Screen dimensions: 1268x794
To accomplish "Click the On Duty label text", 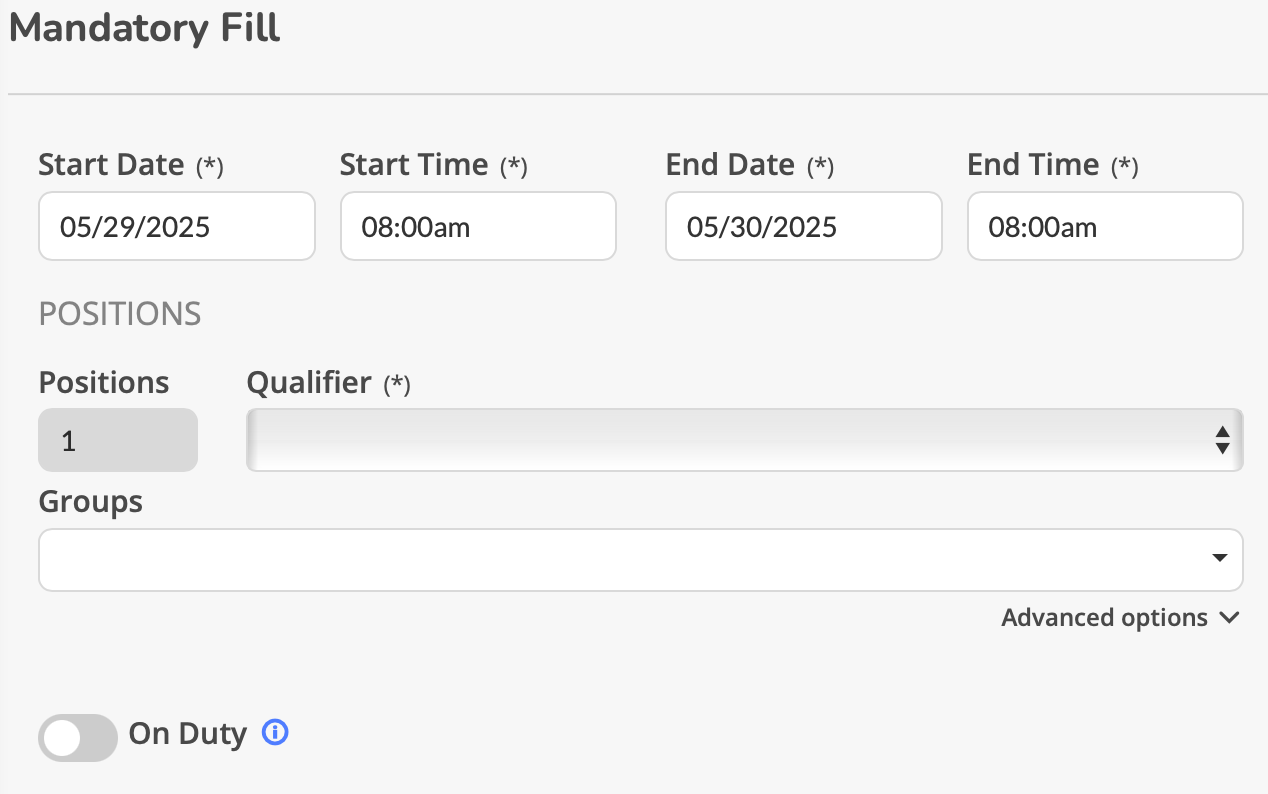I will [x=187, y=734].
